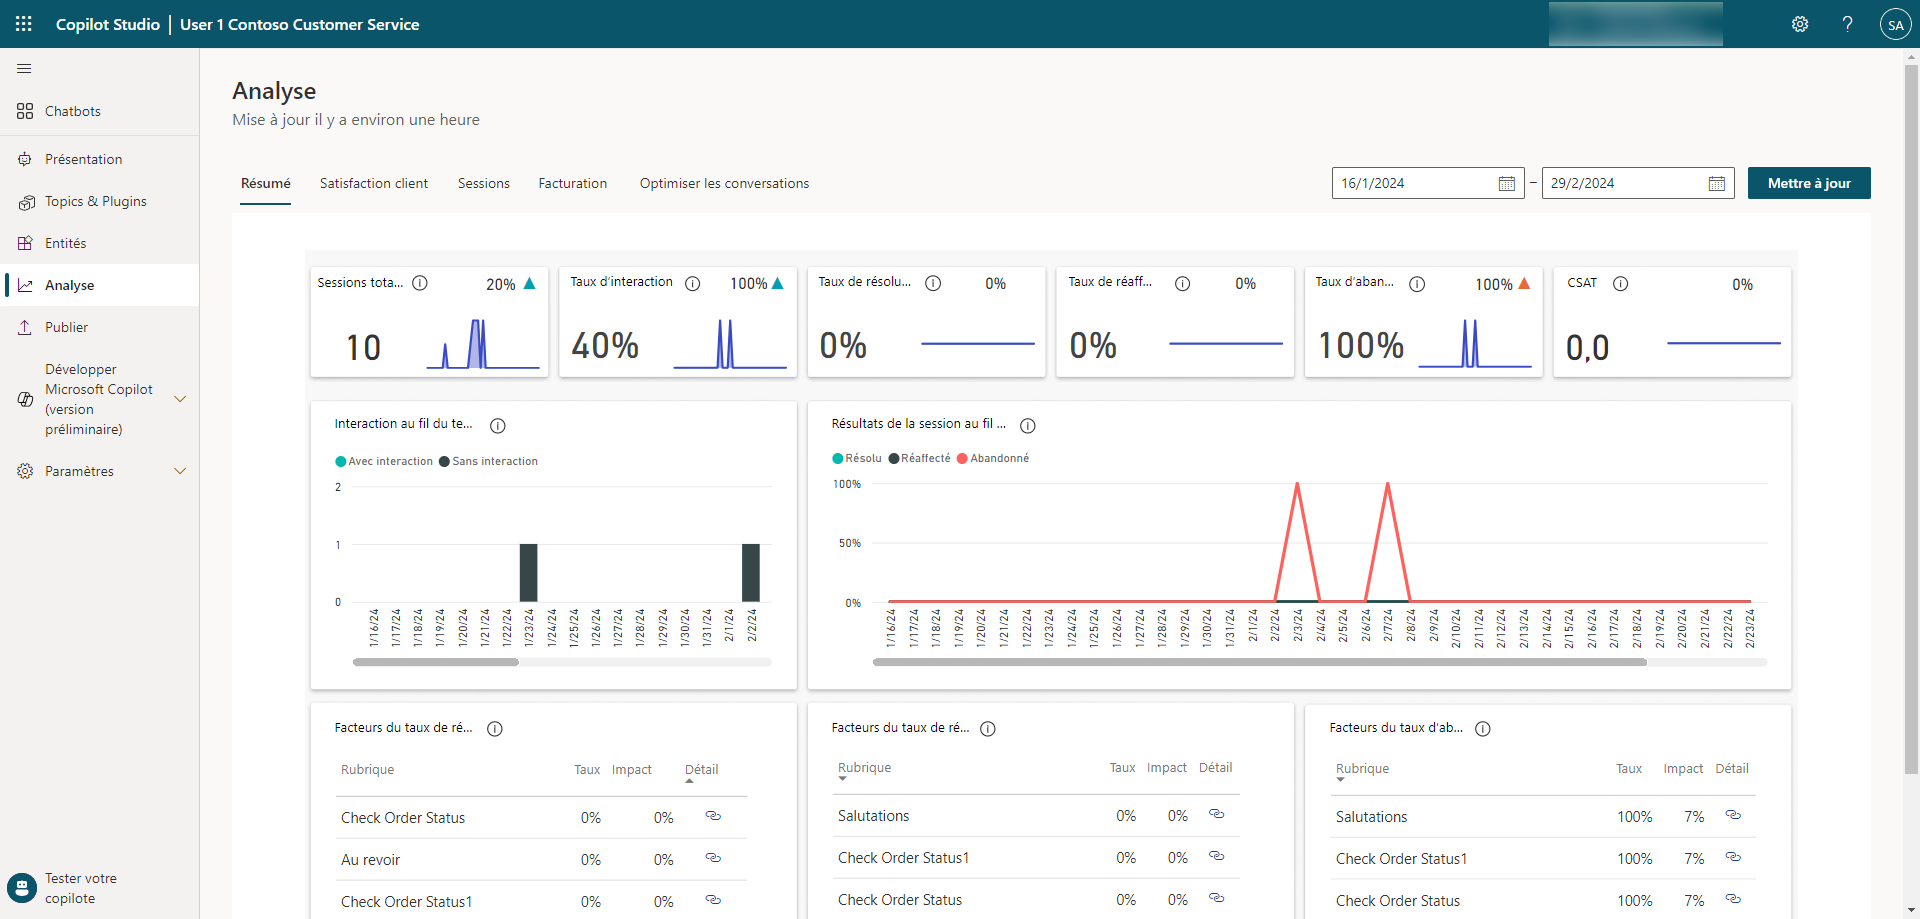Show info for Taux de résolution card
Screen dimensions: 1920x919
click(933, 283)
